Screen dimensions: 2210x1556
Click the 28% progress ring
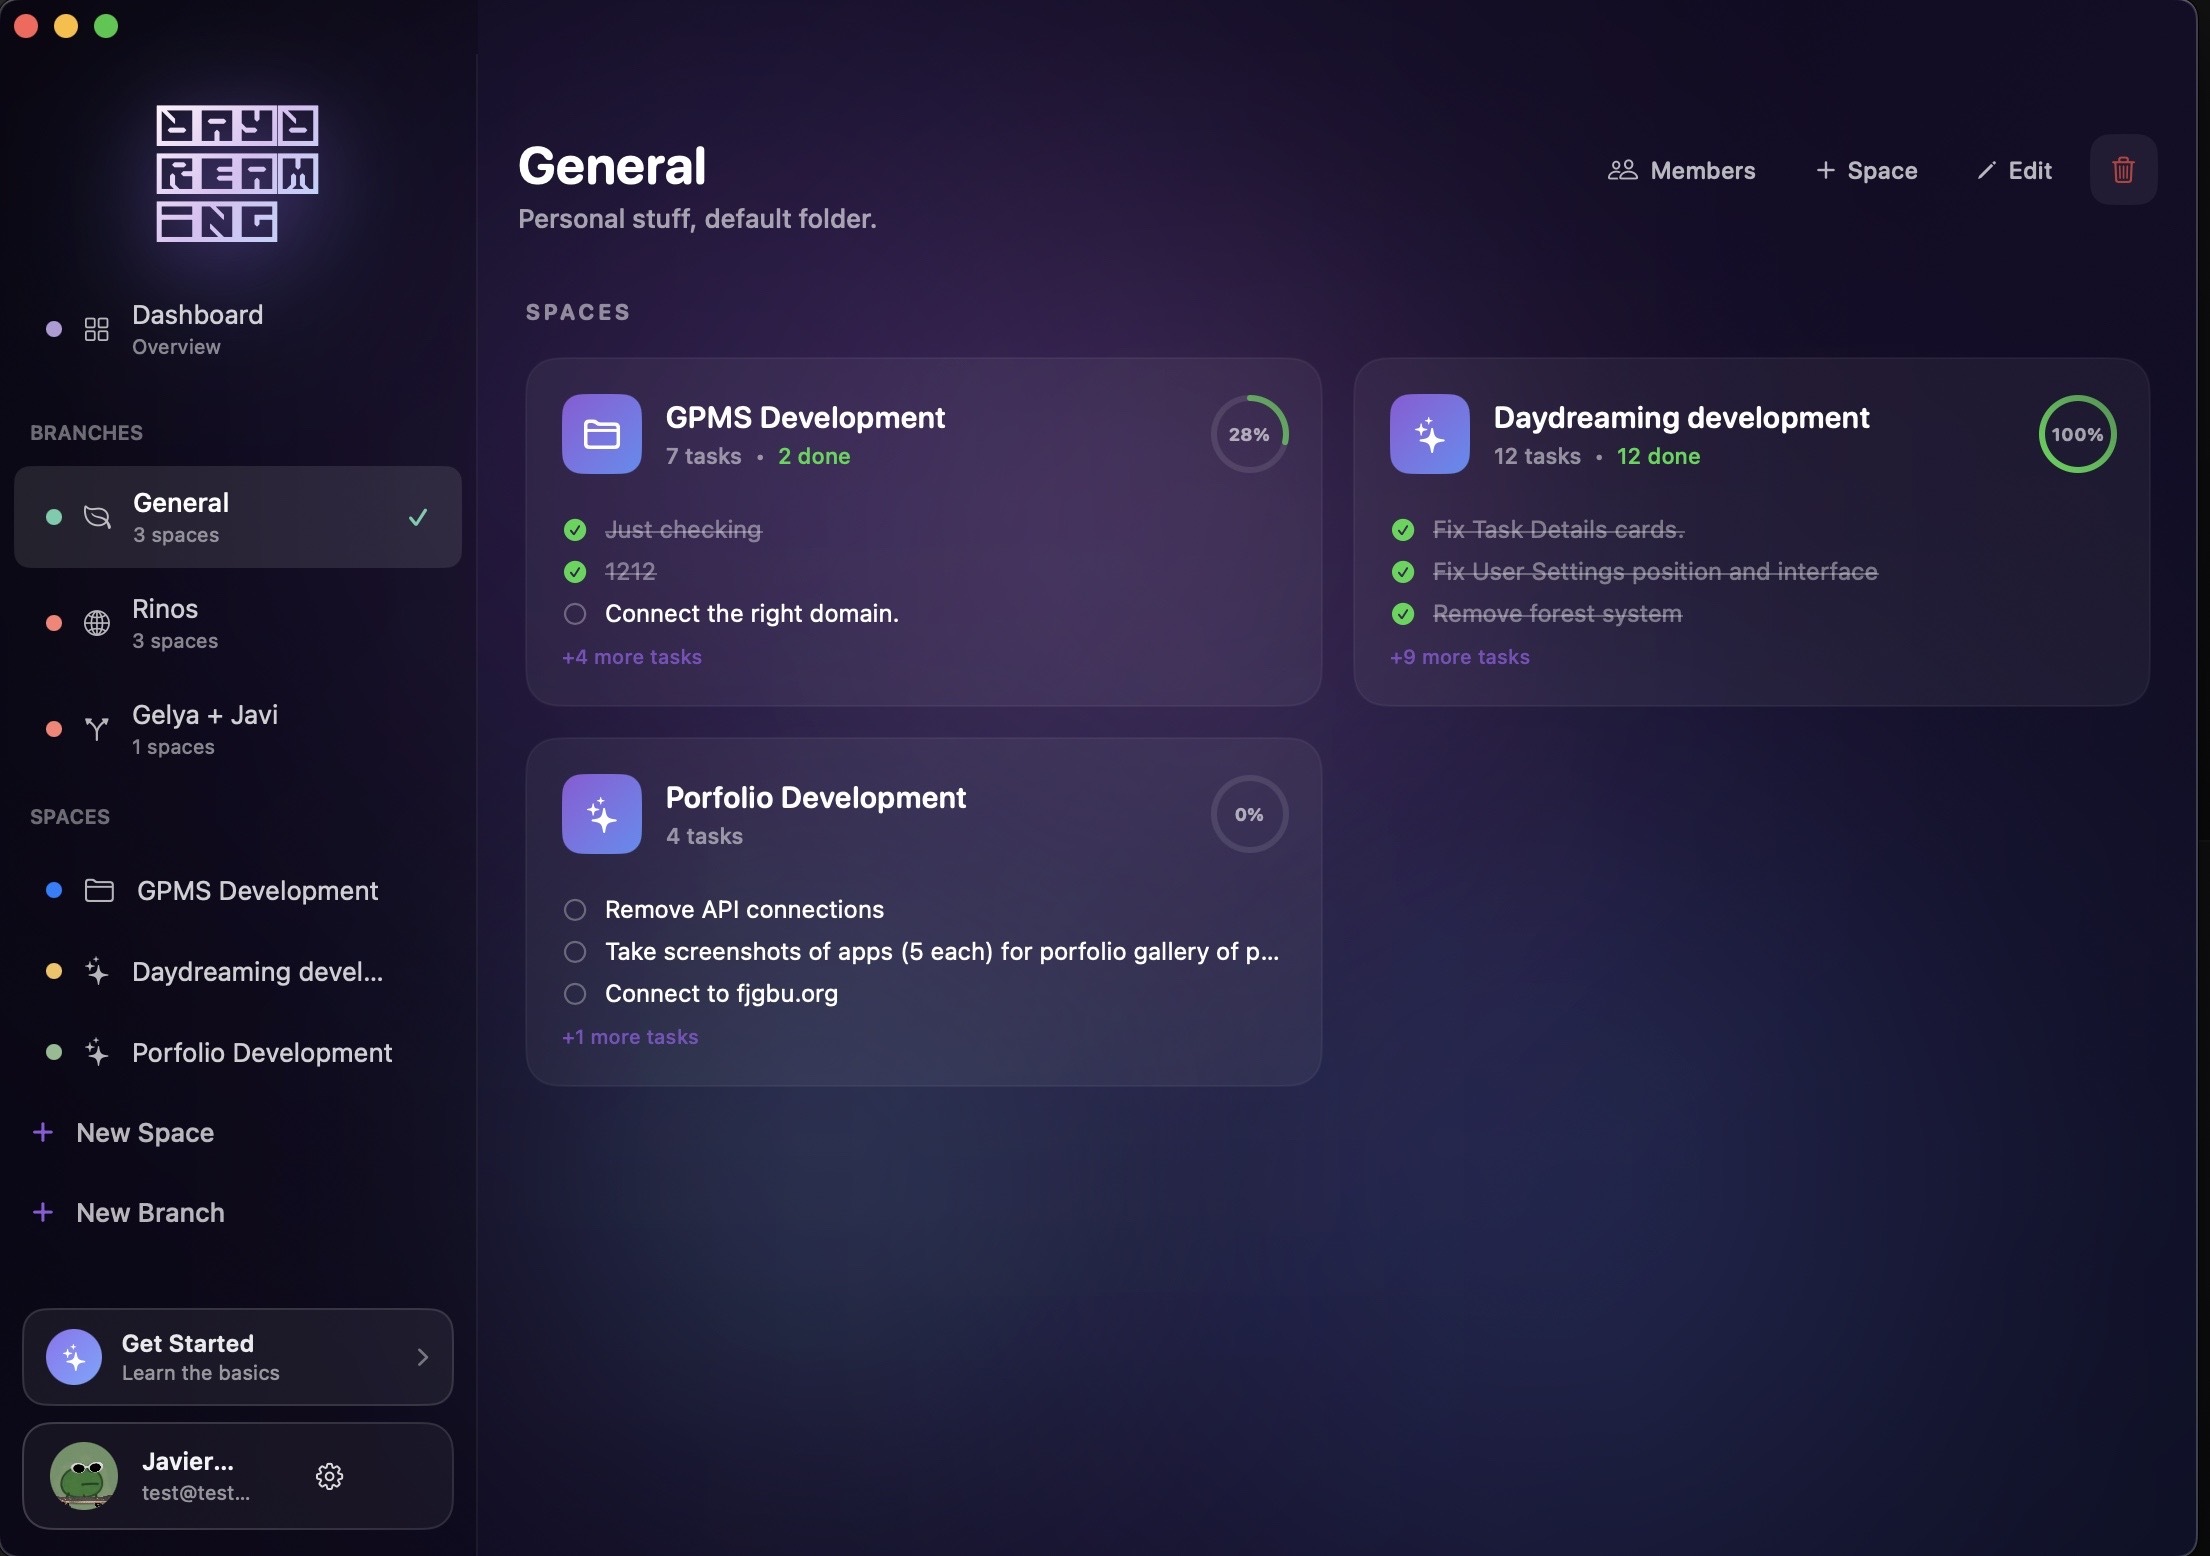(1250, 434)
